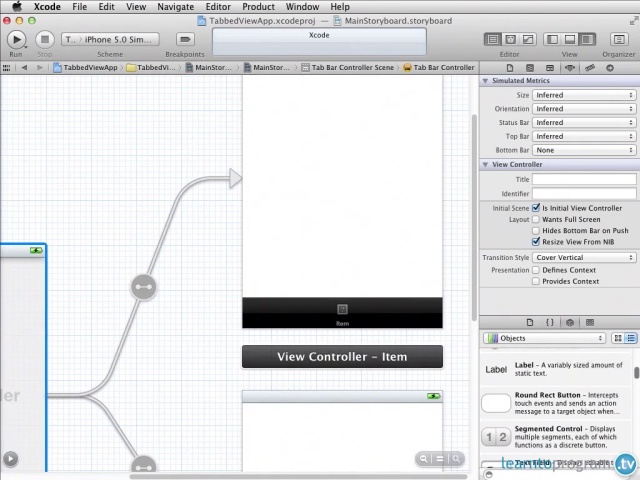Viewport: 640px width, 480px height.
Task: Zoom out of the storyboard canvas
Action: click(424, 459)
